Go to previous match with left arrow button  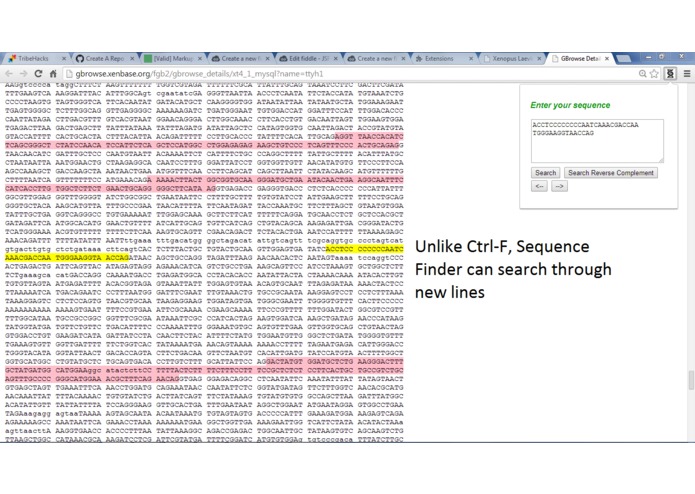539,186
